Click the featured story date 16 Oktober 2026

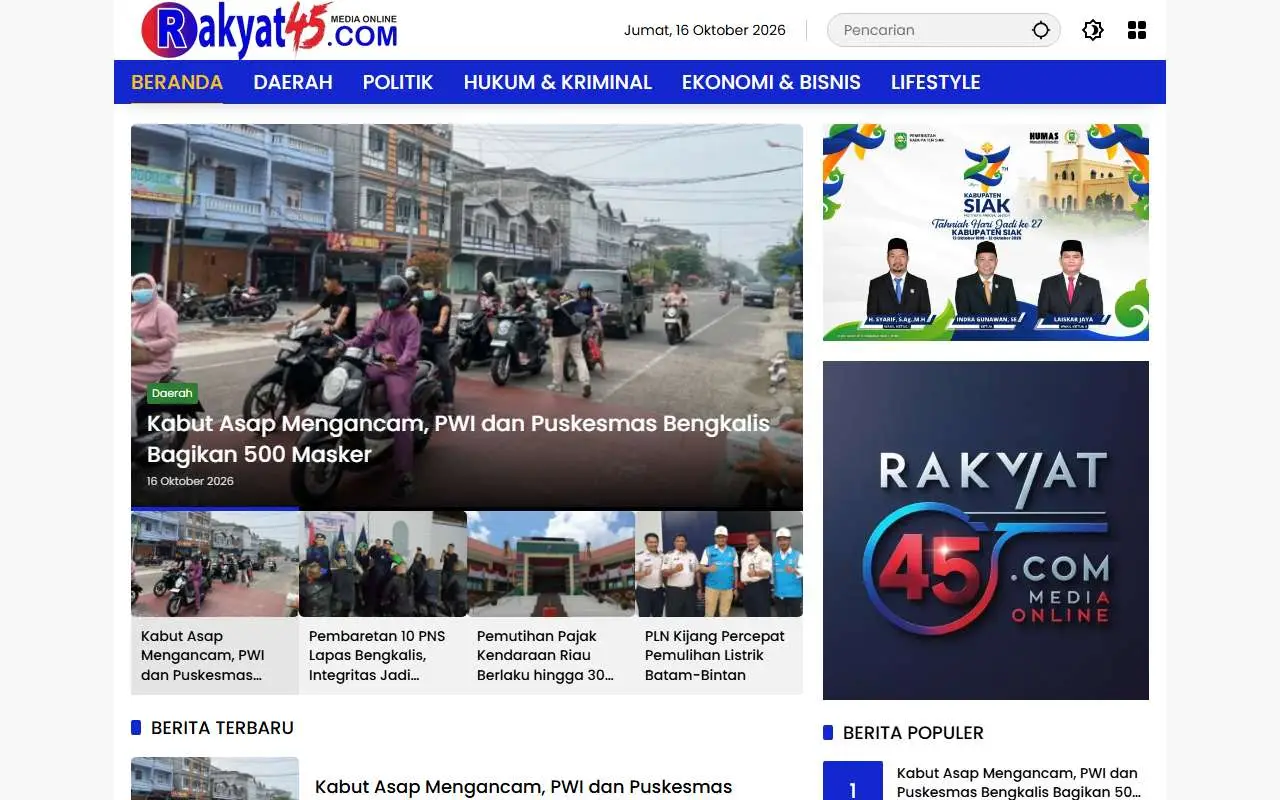[190, 481]
